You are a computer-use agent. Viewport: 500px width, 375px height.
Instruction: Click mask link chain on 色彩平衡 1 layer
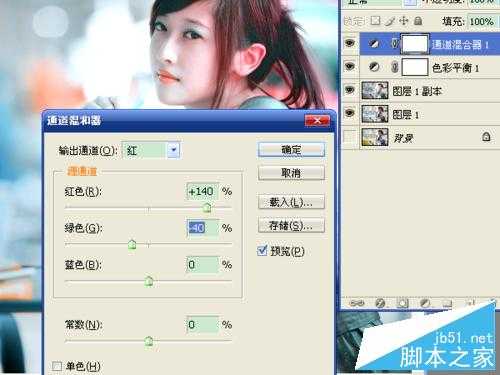(395, 67)
